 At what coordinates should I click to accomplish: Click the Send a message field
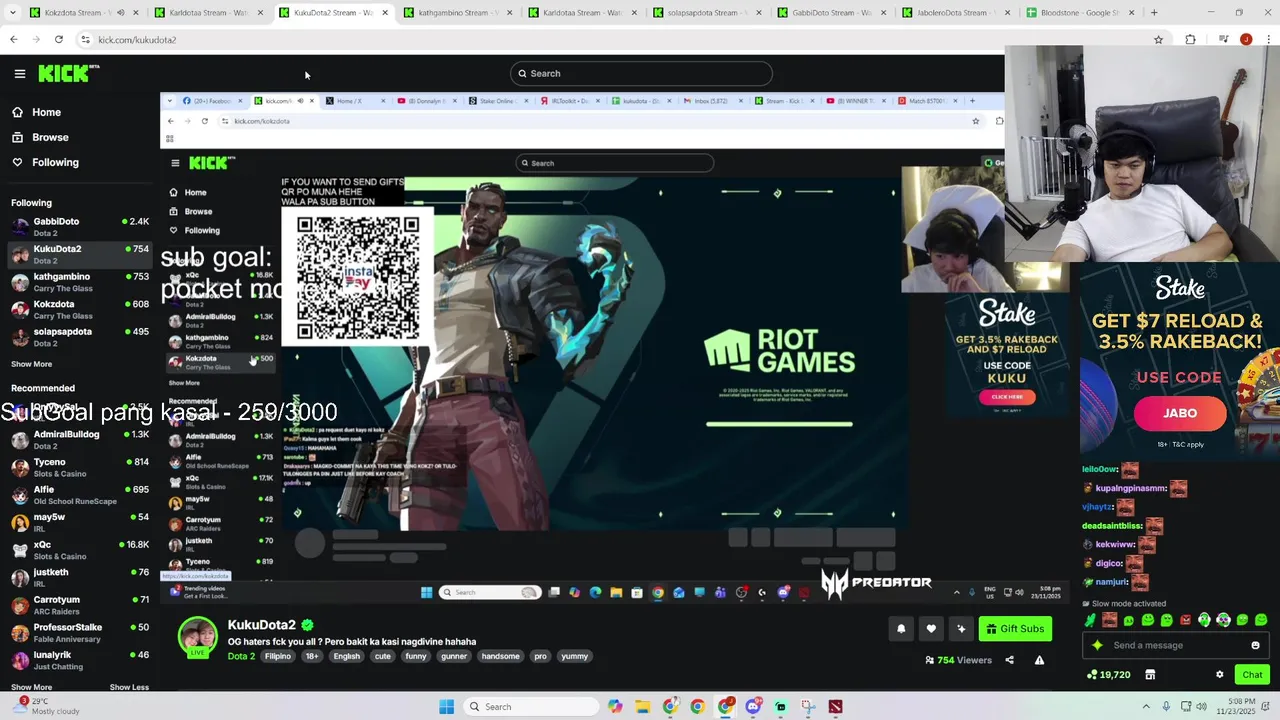click(1175, 645)
